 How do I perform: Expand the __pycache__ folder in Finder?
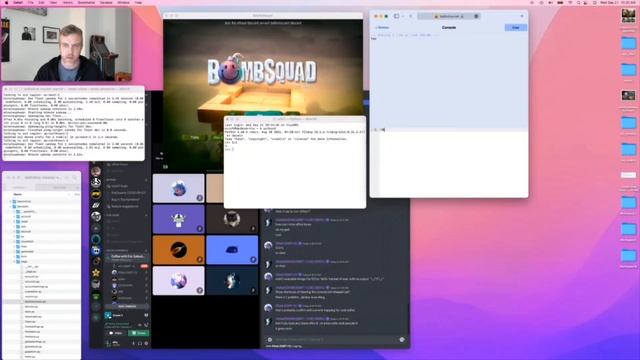click(x=15, y=211)
